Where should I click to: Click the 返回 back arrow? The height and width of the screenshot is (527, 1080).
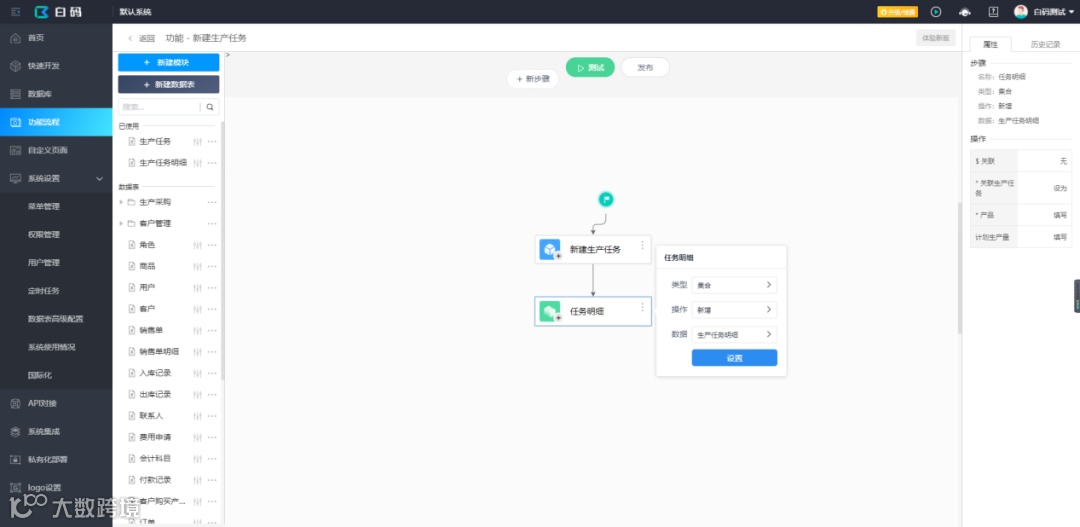click(x=130, y=39)
